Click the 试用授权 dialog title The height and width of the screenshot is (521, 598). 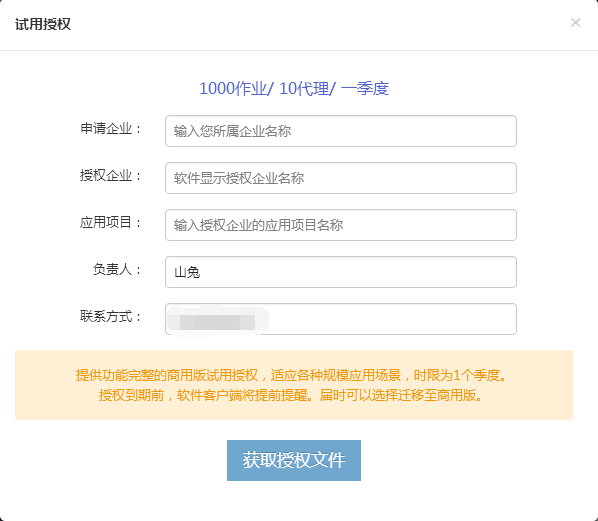(43, 24)
